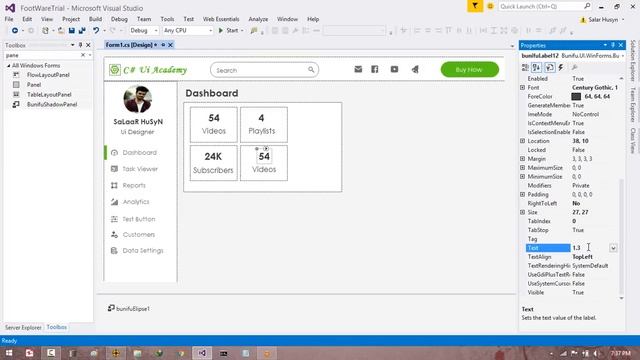Click the ForeColor color swatch

coord(576,97)
